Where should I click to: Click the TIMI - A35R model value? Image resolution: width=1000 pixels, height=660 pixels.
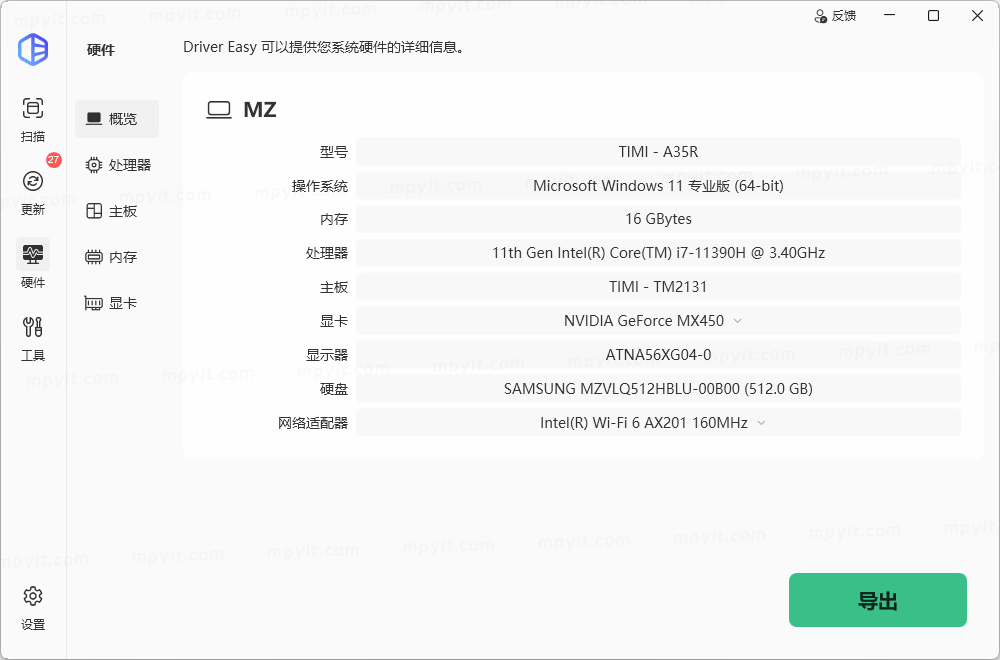click(x=658, y=152)
